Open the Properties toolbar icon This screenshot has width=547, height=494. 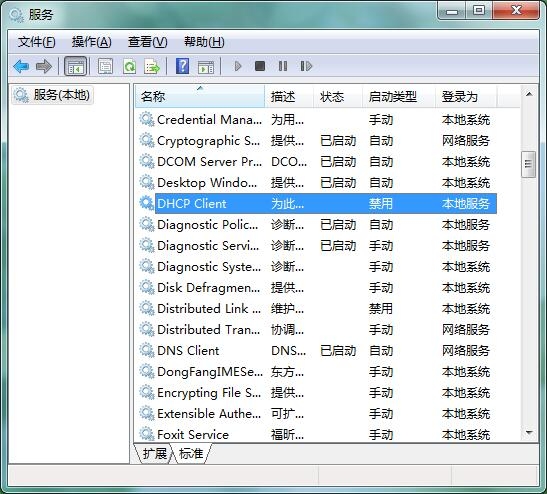click(105, 66)
